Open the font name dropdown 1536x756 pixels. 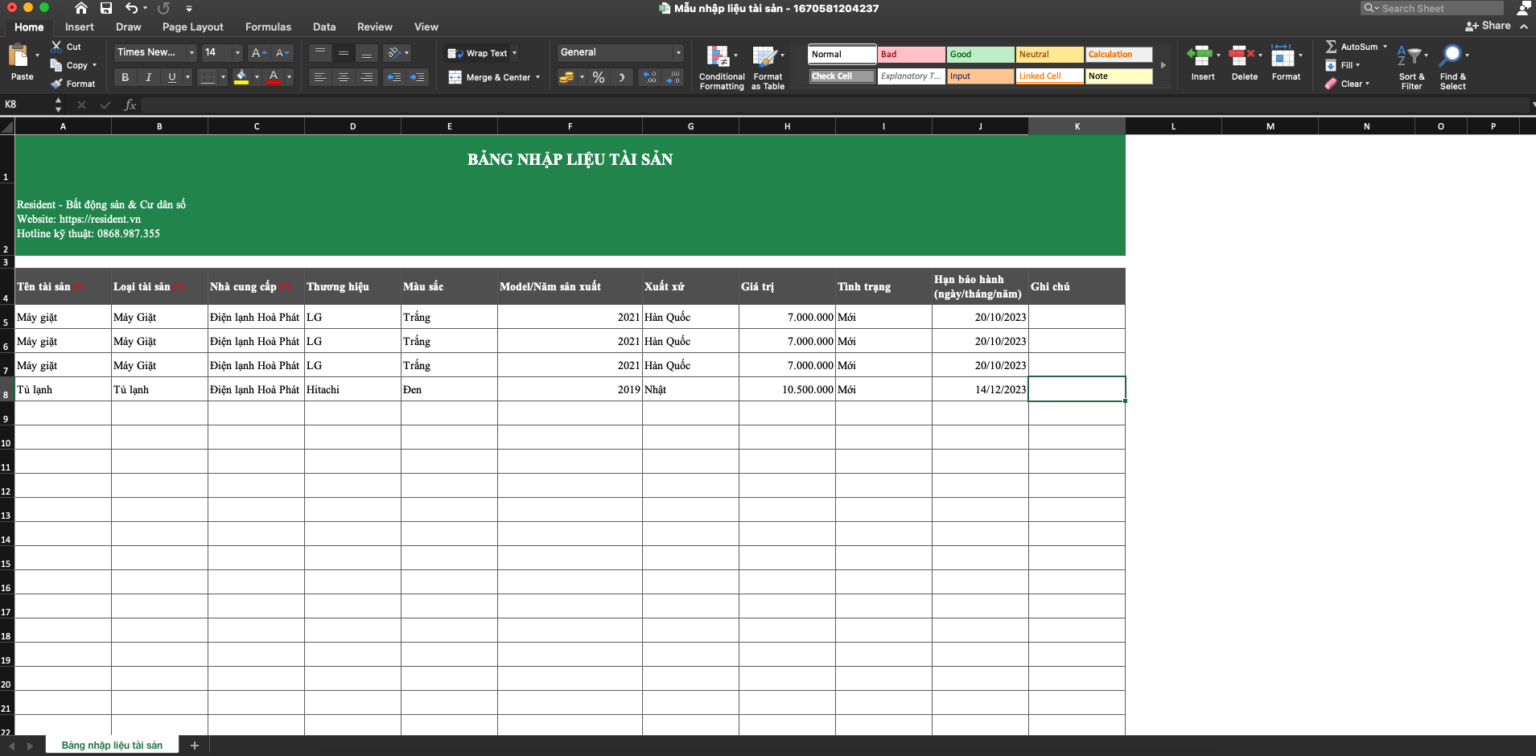(191, 53)
